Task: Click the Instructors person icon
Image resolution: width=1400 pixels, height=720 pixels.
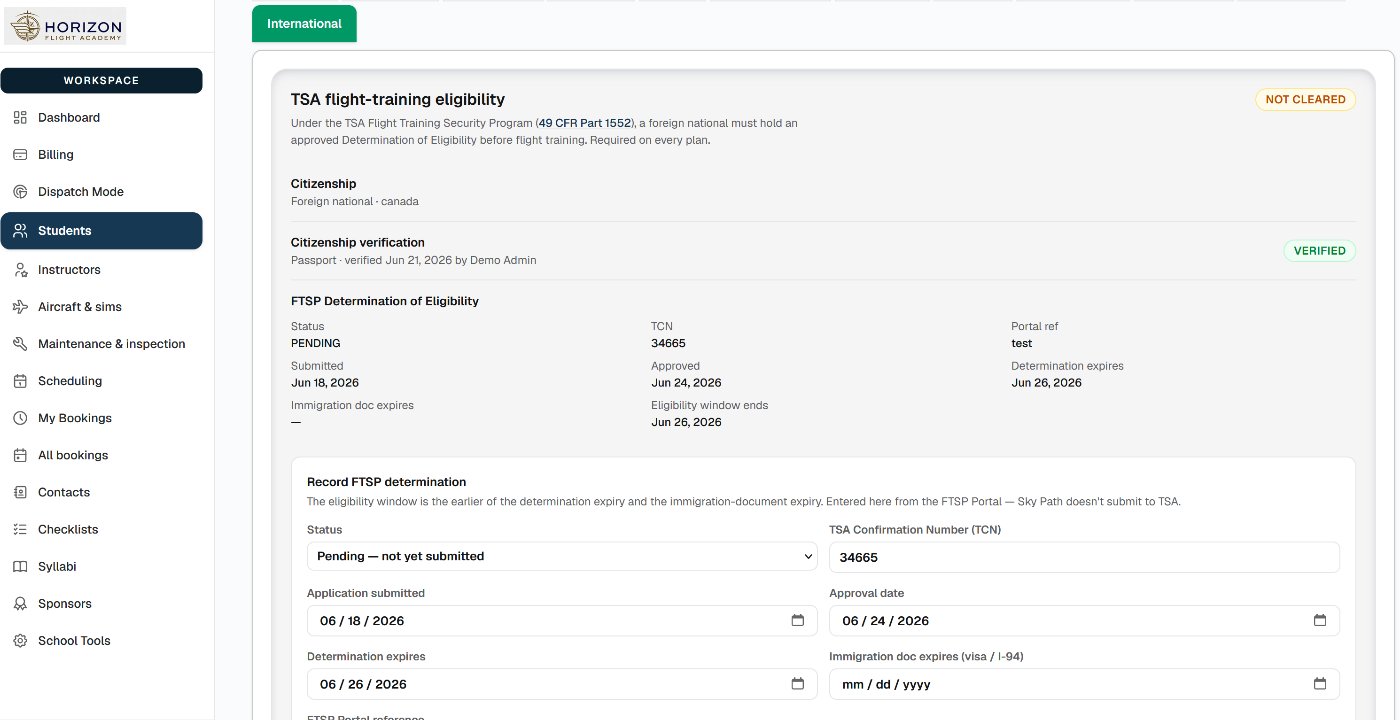Action: pos(20,270)
